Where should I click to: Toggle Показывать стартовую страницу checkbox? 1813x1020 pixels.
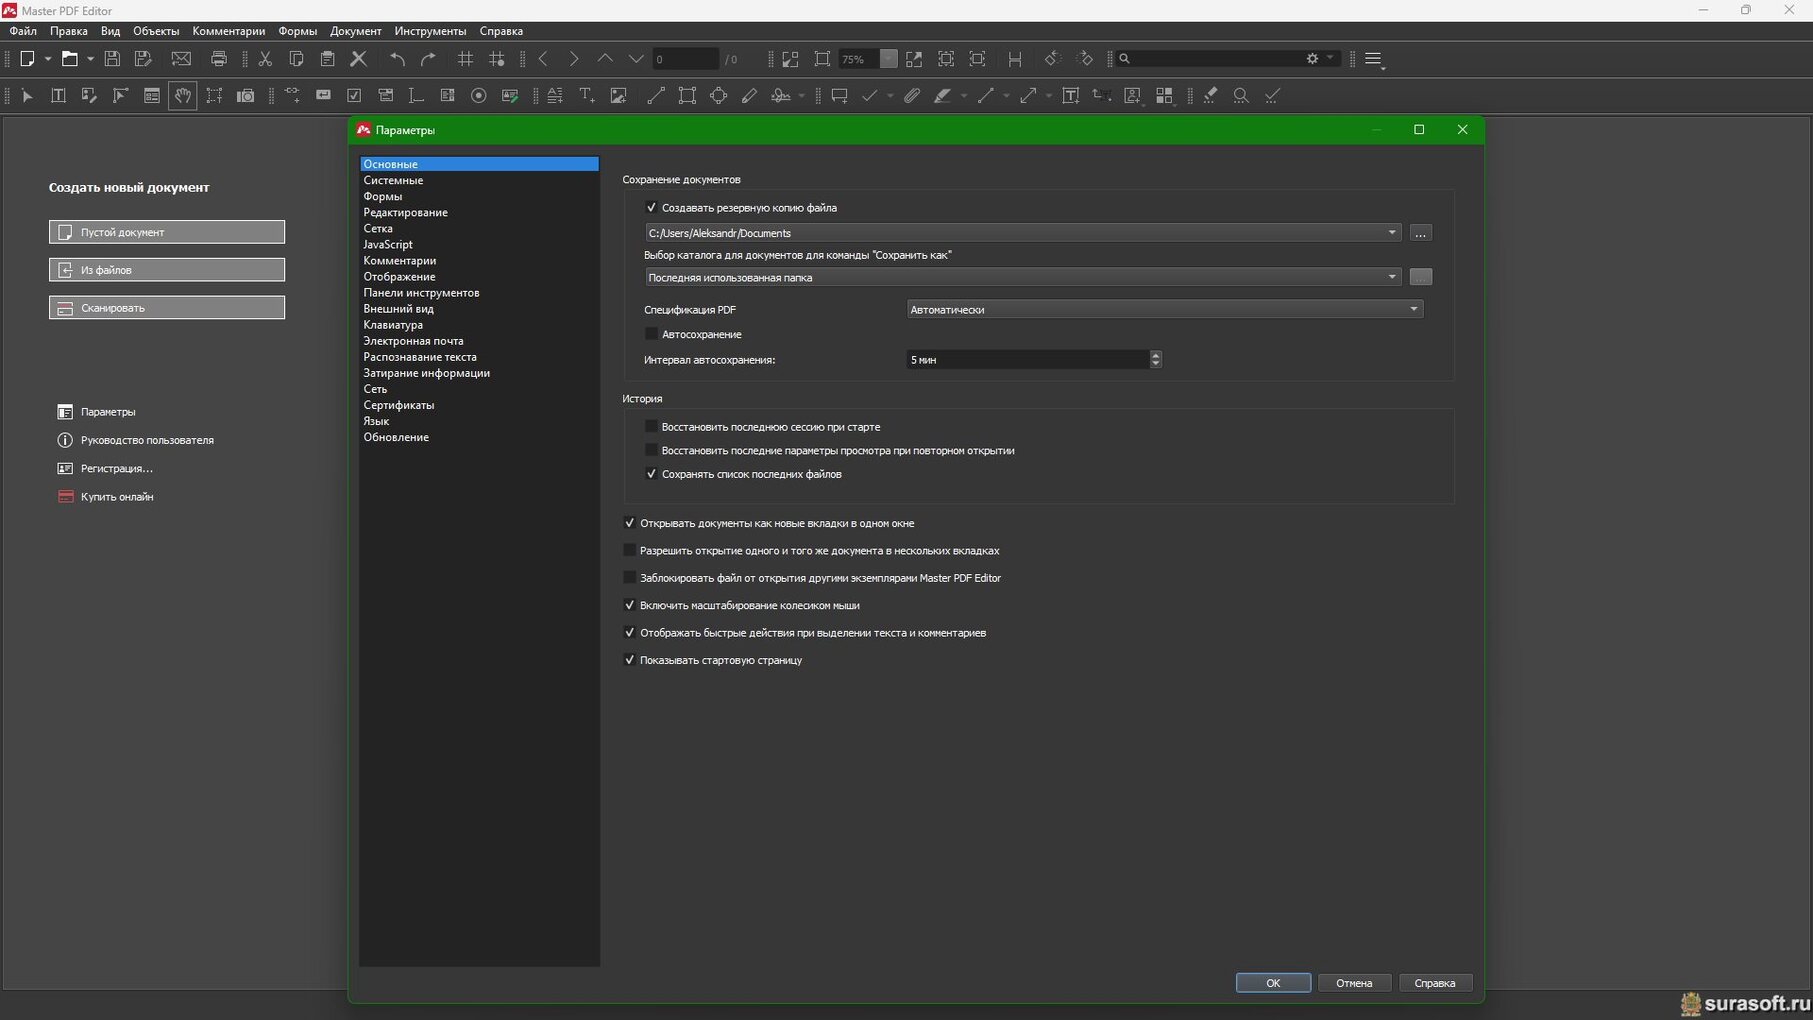point(630,660)
